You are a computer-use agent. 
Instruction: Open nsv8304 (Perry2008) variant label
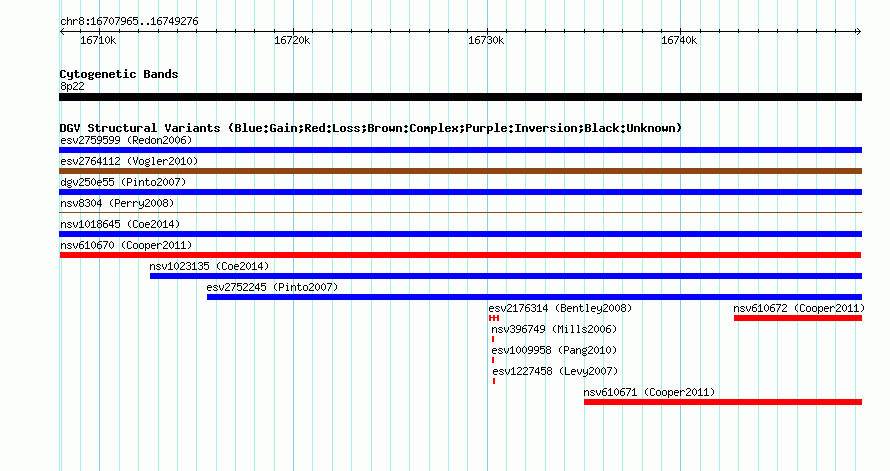[x=117, y=203]
